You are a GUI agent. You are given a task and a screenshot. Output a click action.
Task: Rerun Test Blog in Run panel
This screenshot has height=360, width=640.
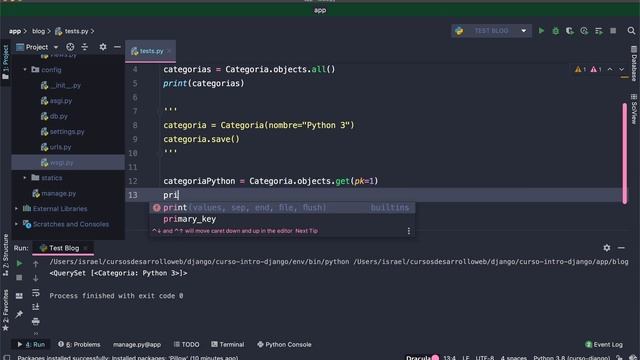[19, 264]
